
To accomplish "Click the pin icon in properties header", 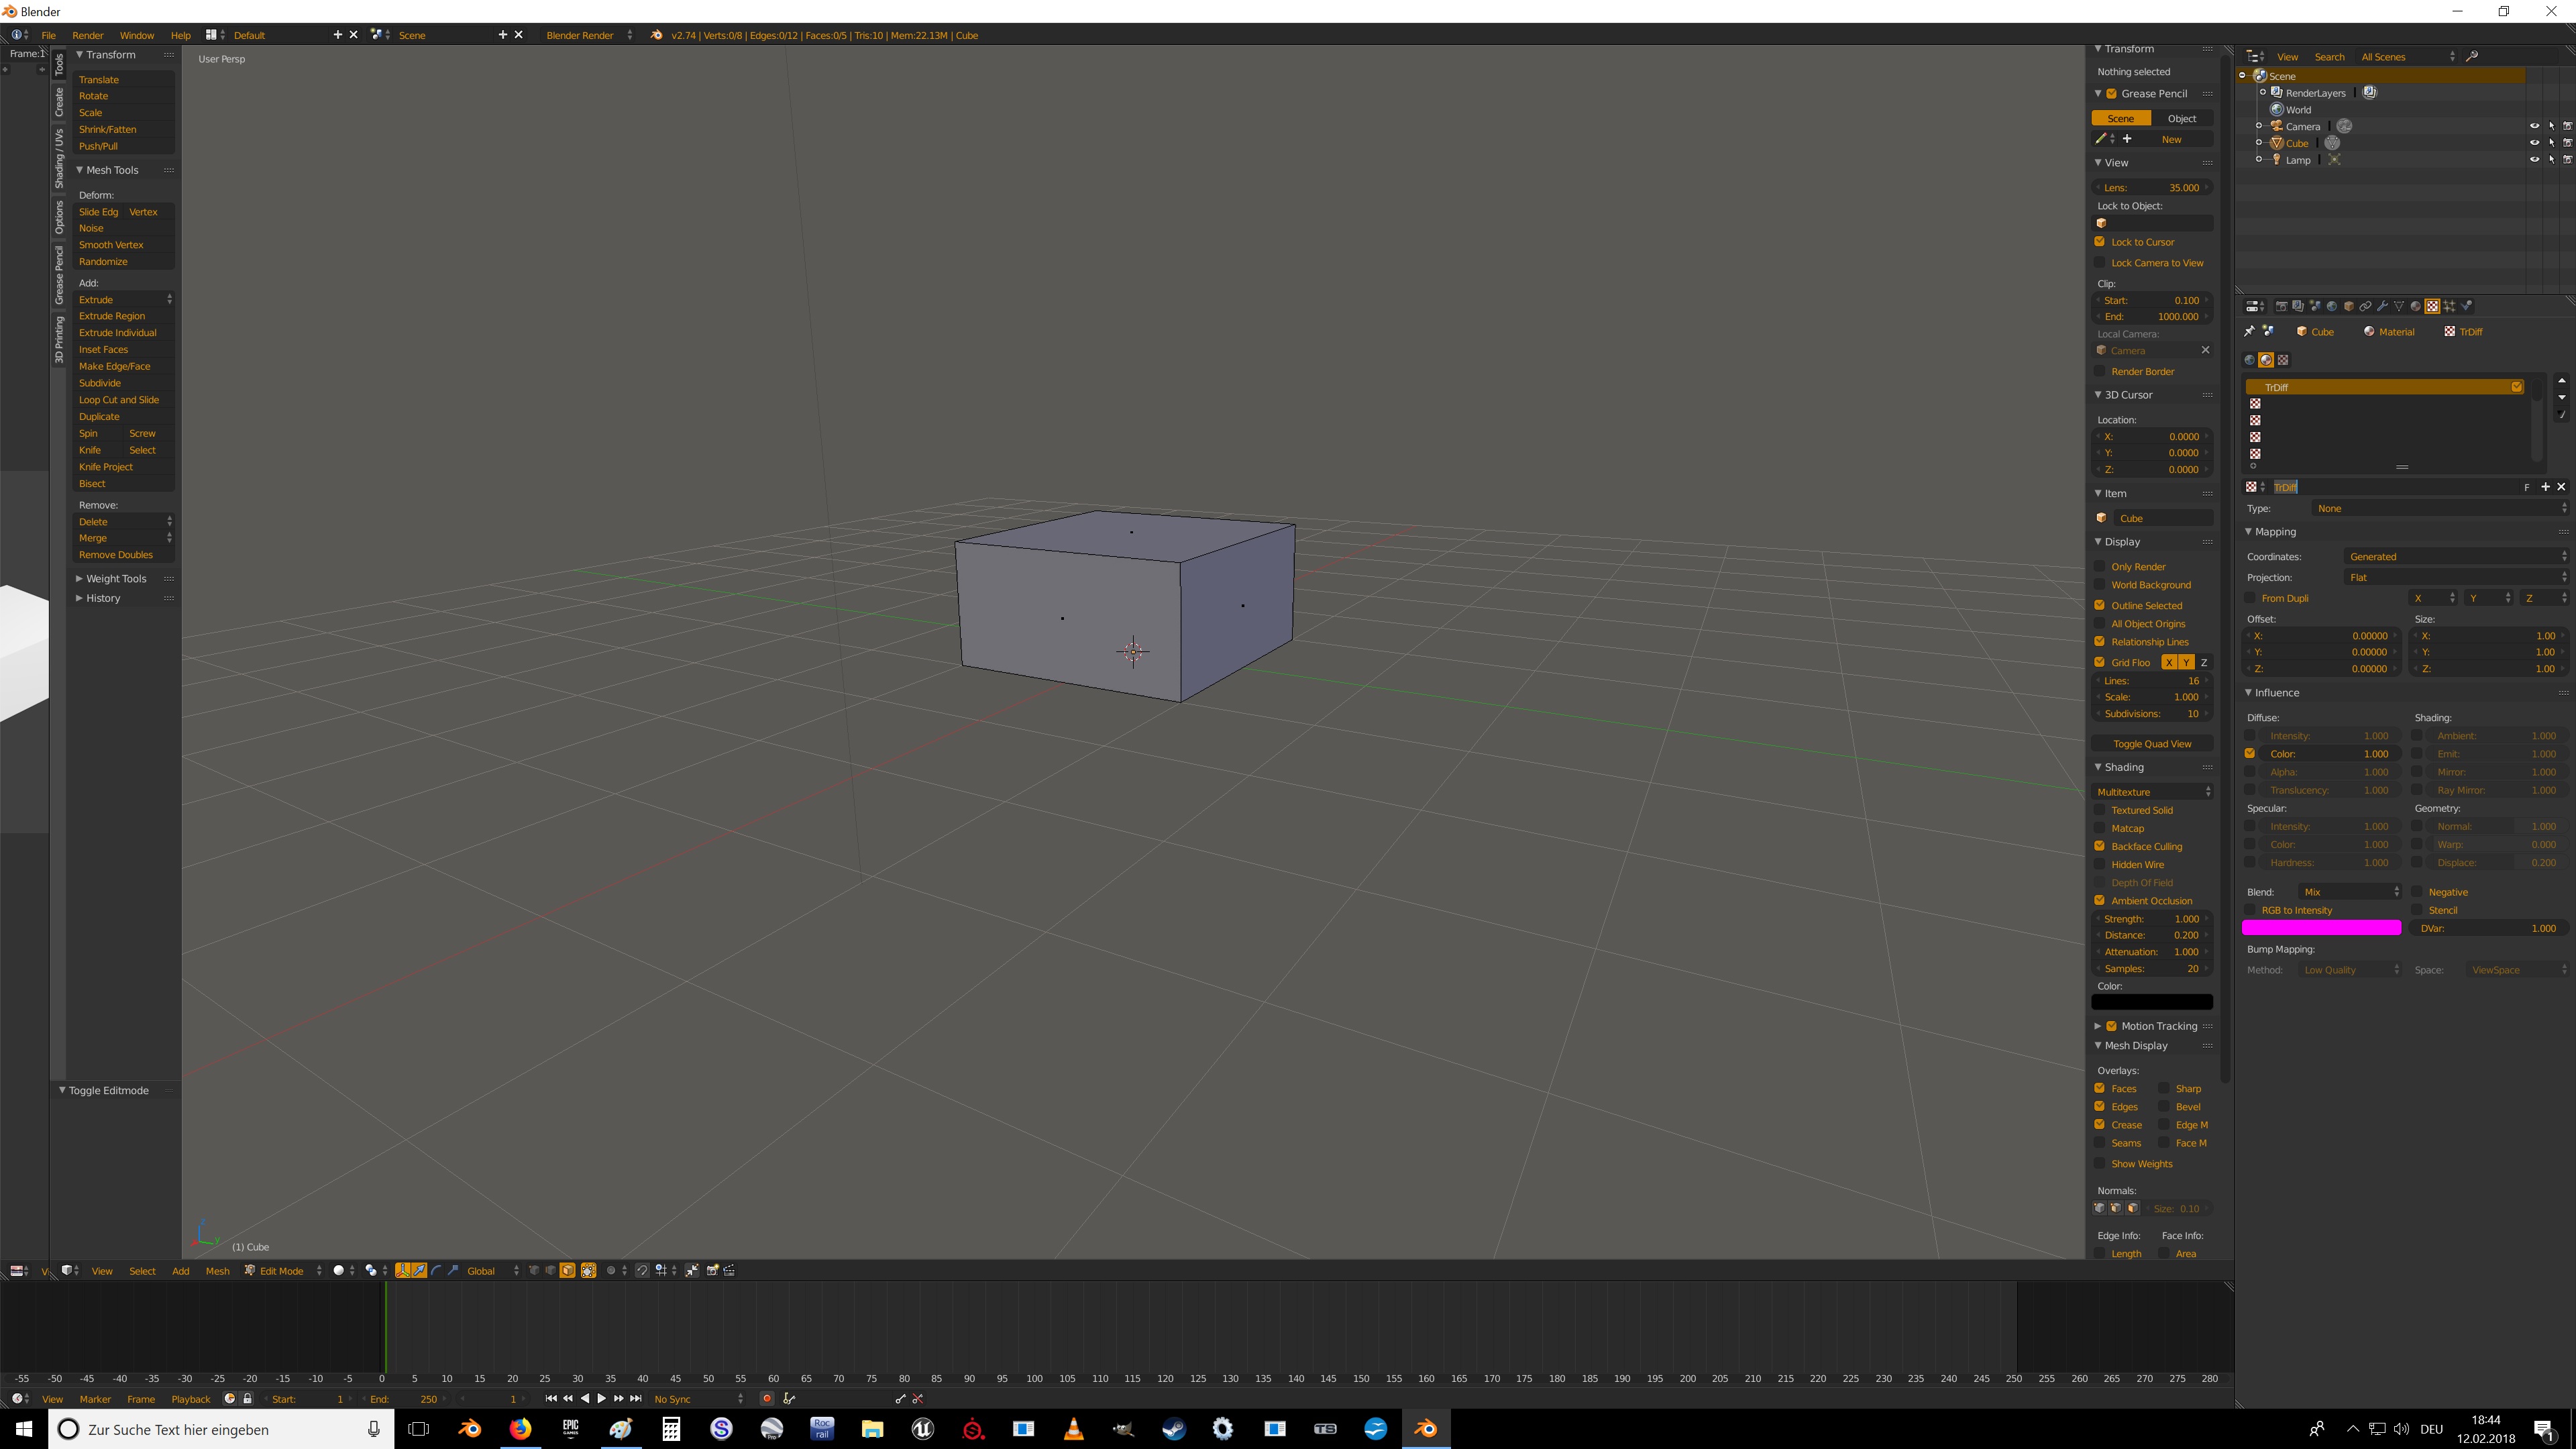I will click(x=2250, y=332).
